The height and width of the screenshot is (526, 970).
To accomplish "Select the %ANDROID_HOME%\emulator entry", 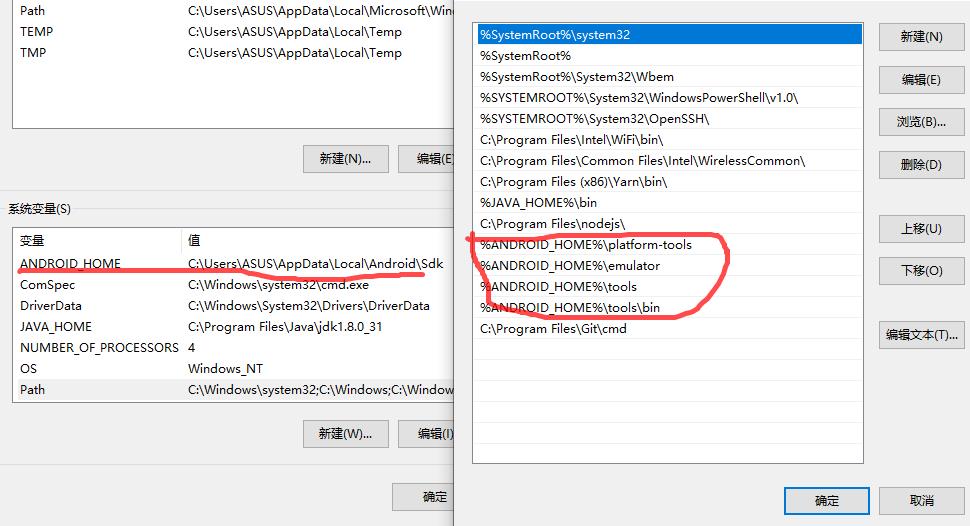I will tap(668, 266).
